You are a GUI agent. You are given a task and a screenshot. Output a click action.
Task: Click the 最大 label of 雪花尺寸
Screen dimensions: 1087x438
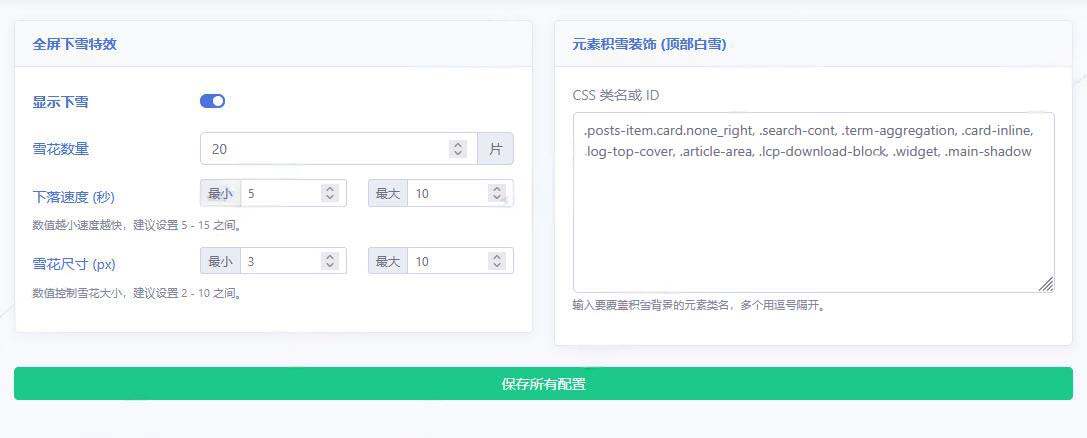click(x=388, y=261)
